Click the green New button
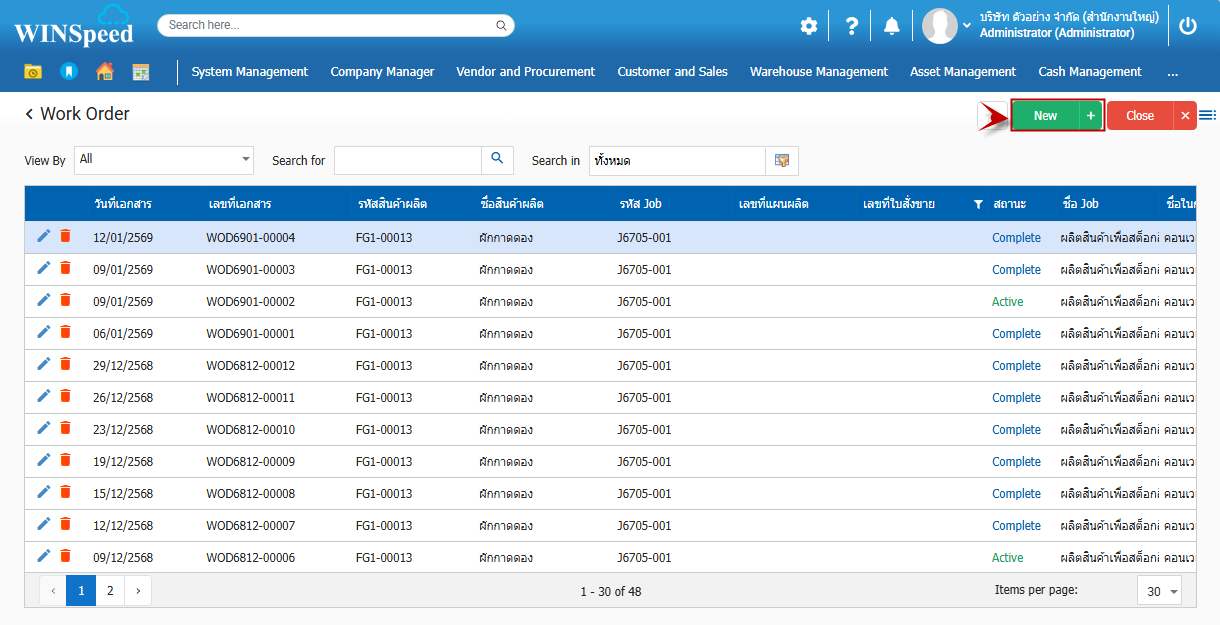Image resolution: width=1220 pixels, height=625 pixels. pos(1045,116)
